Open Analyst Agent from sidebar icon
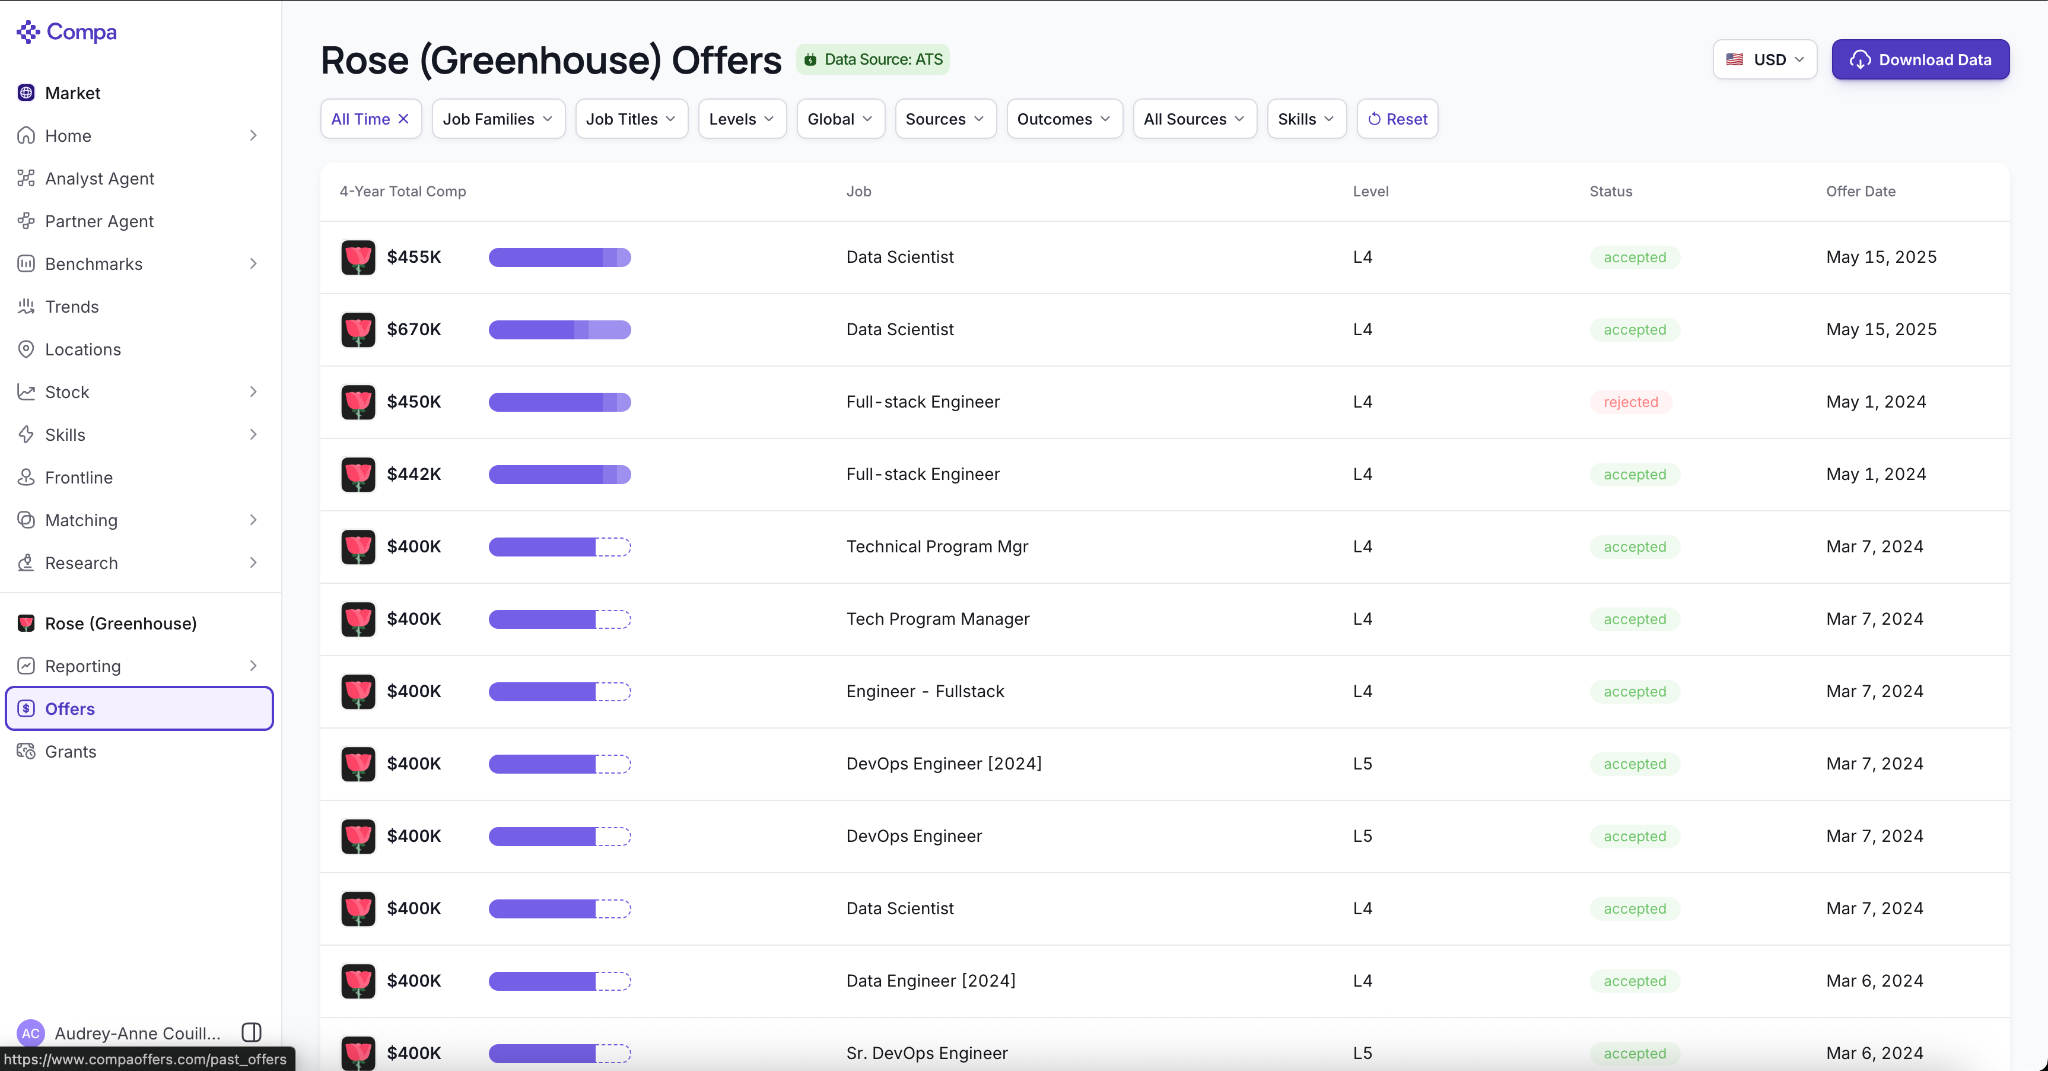The width and height of the screenshot is (2048, 1071). click(x=26, y=178)
